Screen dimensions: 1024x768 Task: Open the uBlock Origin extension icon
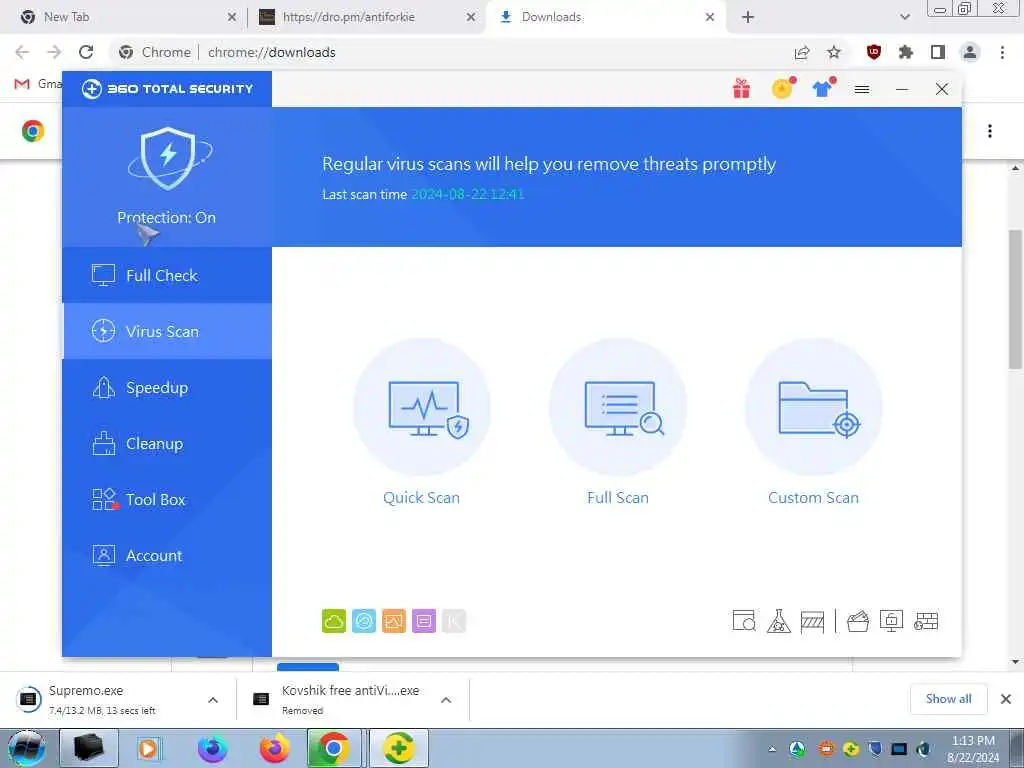click(874, 52)
